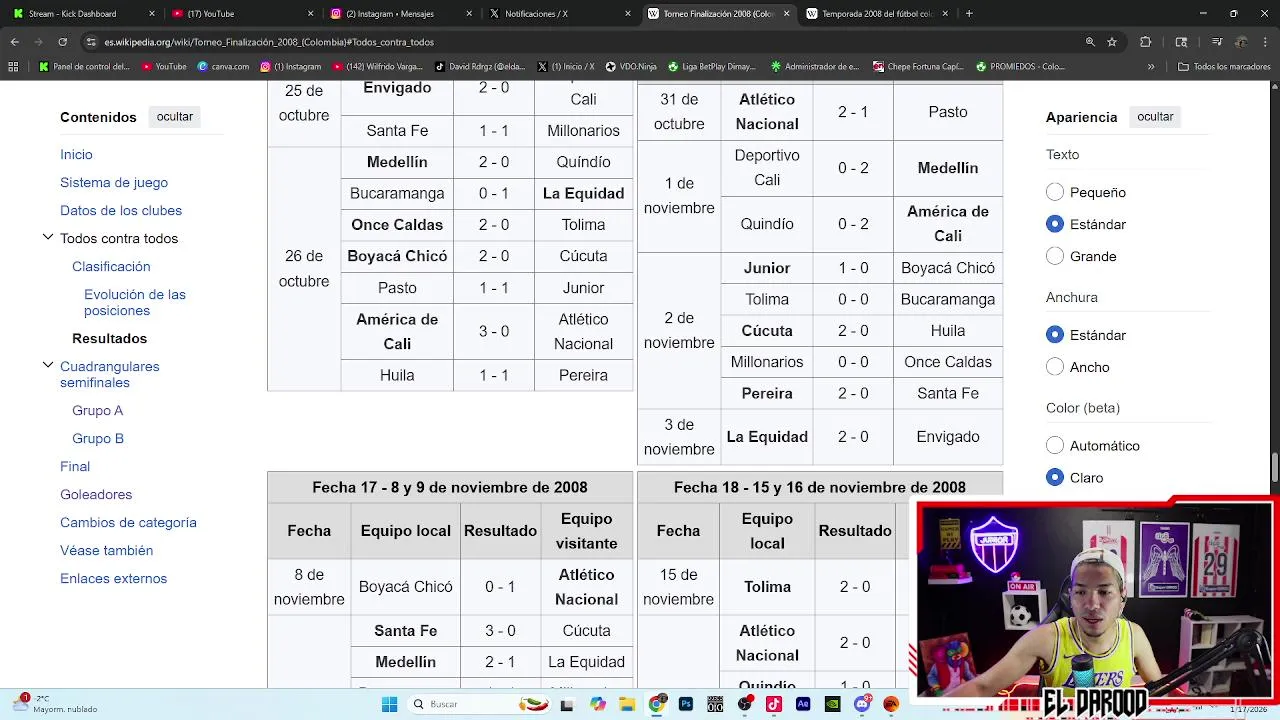Select Ancho width option

1055,367
